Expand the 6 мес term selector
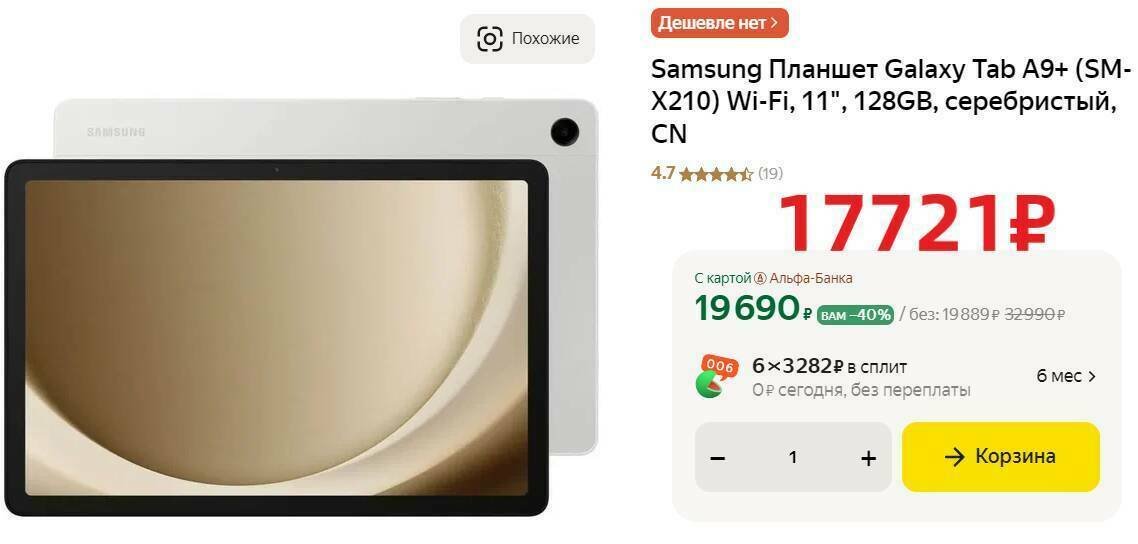Image resolution: width=1138 pixels, height=544 pixels. 1066,376
